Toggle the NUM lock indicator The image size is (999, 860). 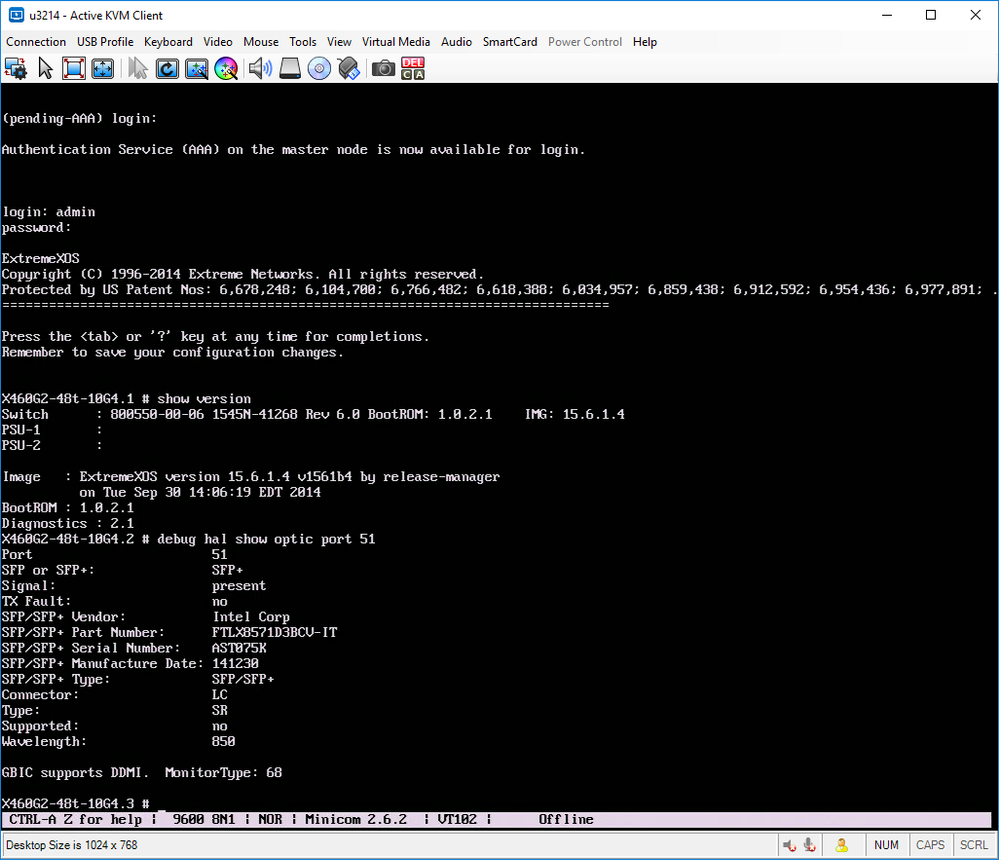(886, 845)
